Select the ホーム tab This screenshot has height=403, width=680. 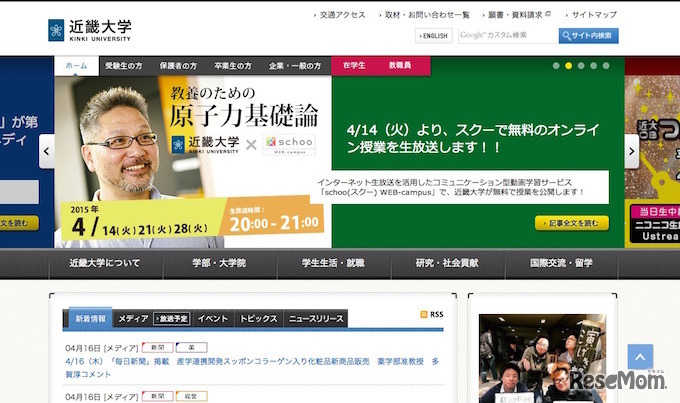[76, 66]
